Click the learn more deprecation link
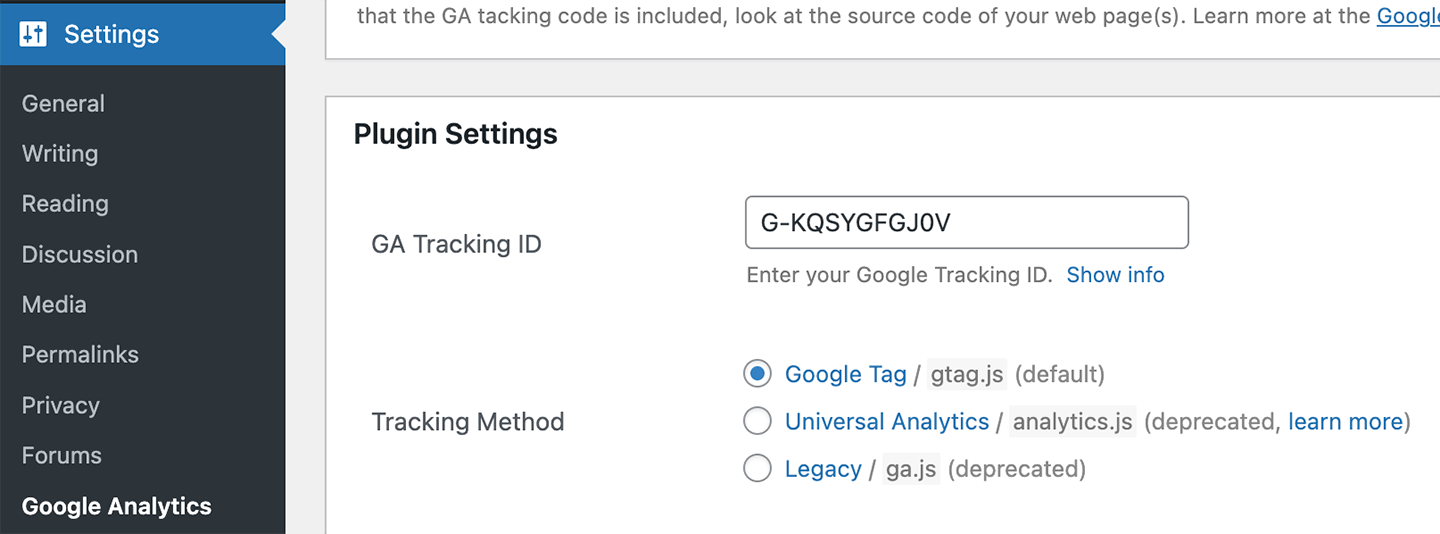The image size is (1440, 534). click(1345, 421)
